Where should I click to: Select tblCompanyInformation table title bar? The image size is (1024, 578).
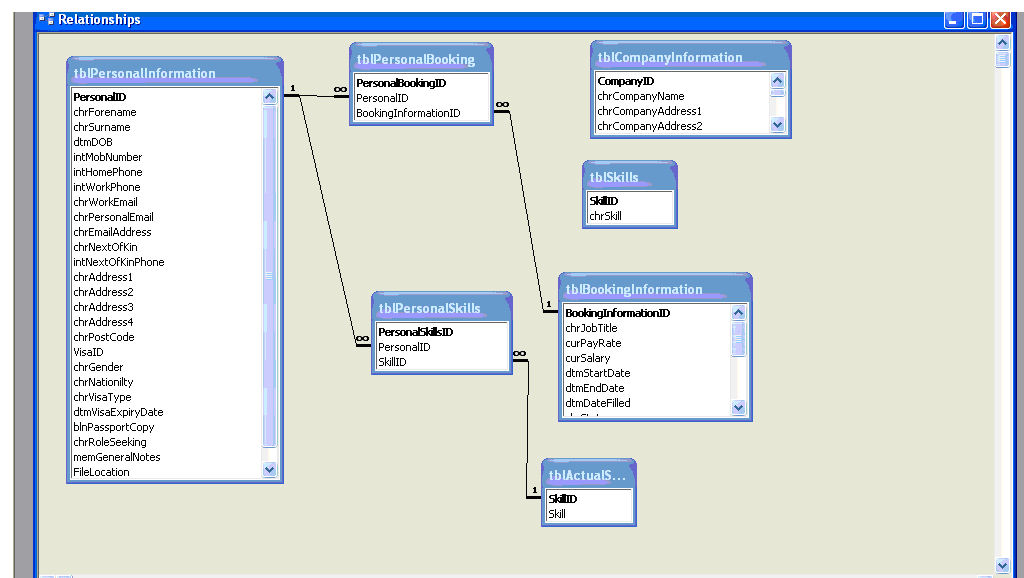(690, 57)
